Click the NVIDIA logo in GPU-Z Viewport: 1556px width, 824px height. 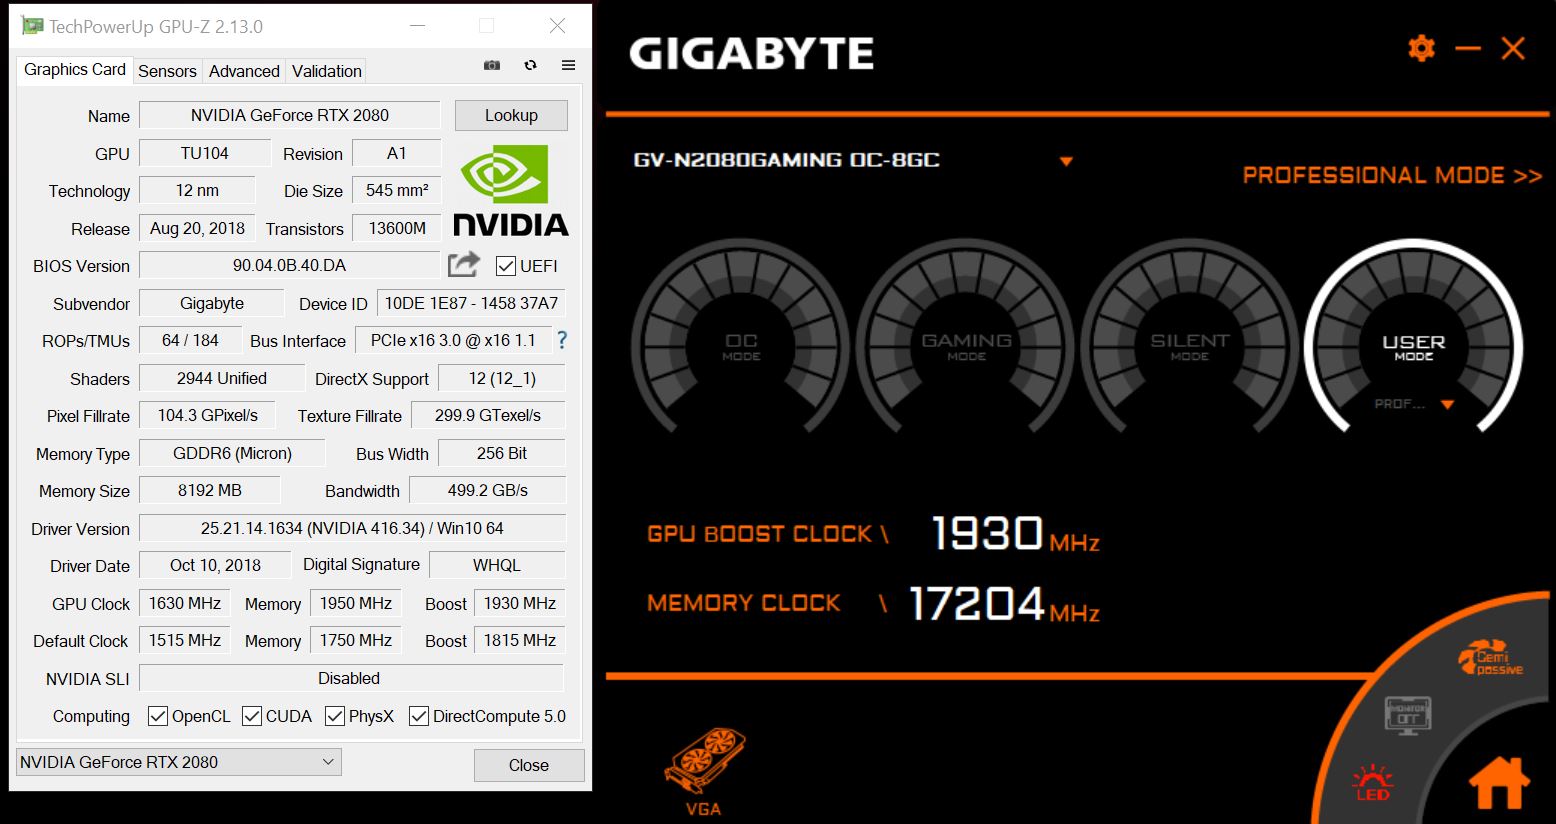click(x=510, y=190)
